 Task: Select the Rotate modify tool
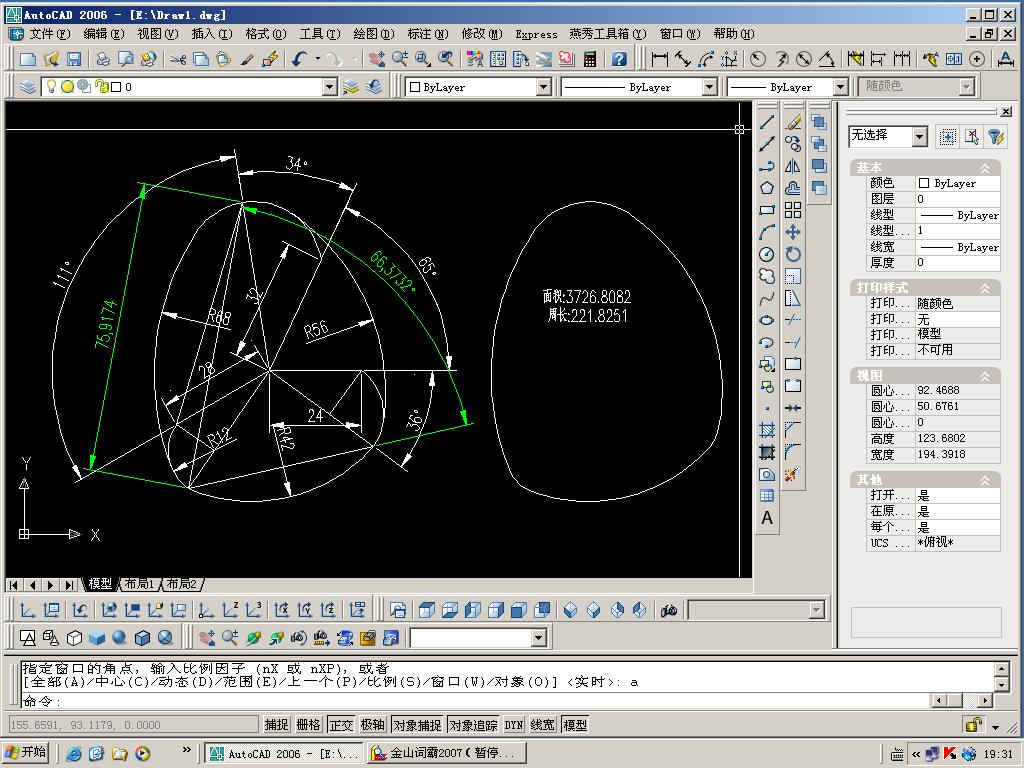tap(793, 254)
